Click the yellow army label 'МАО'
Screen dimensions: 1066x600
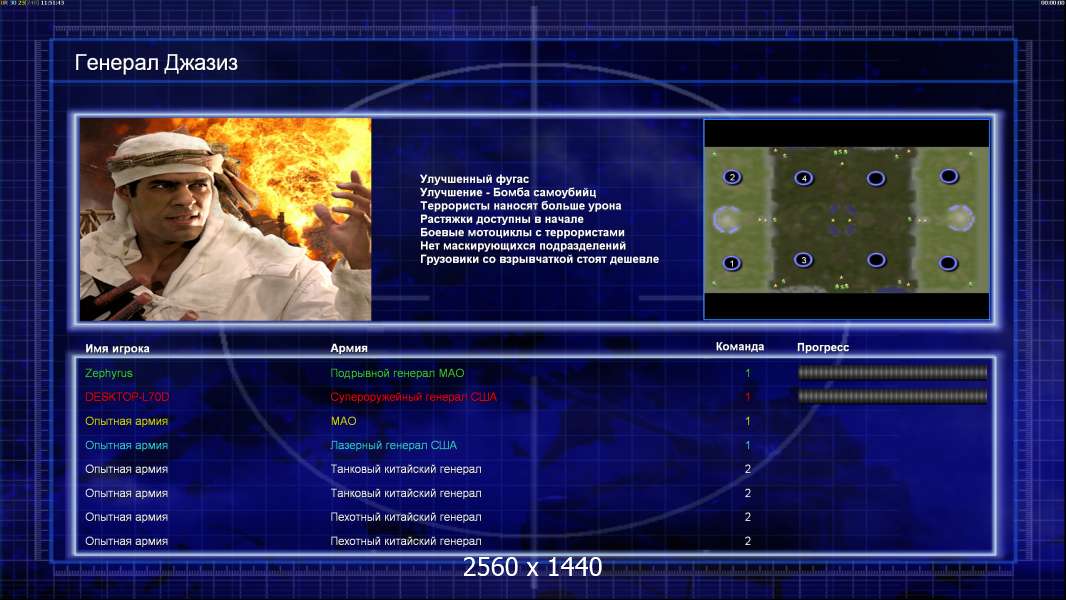click(x=343, y=421)
